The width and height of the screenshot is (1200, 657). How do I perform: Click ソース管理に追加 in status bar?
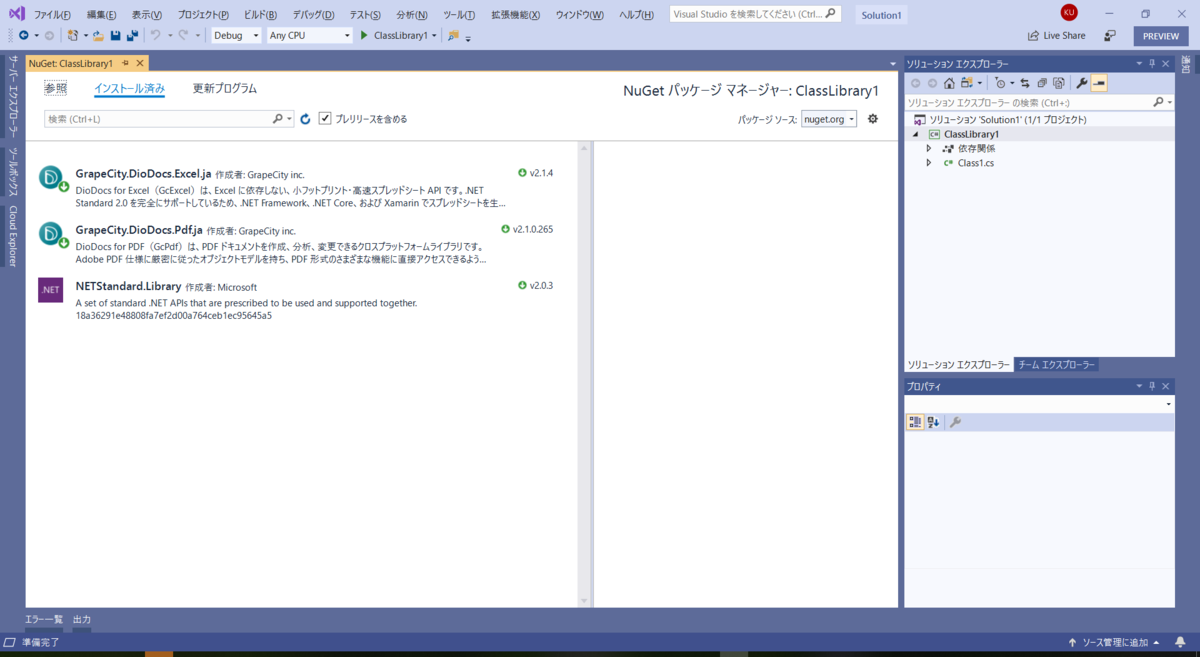(1113, 642)
